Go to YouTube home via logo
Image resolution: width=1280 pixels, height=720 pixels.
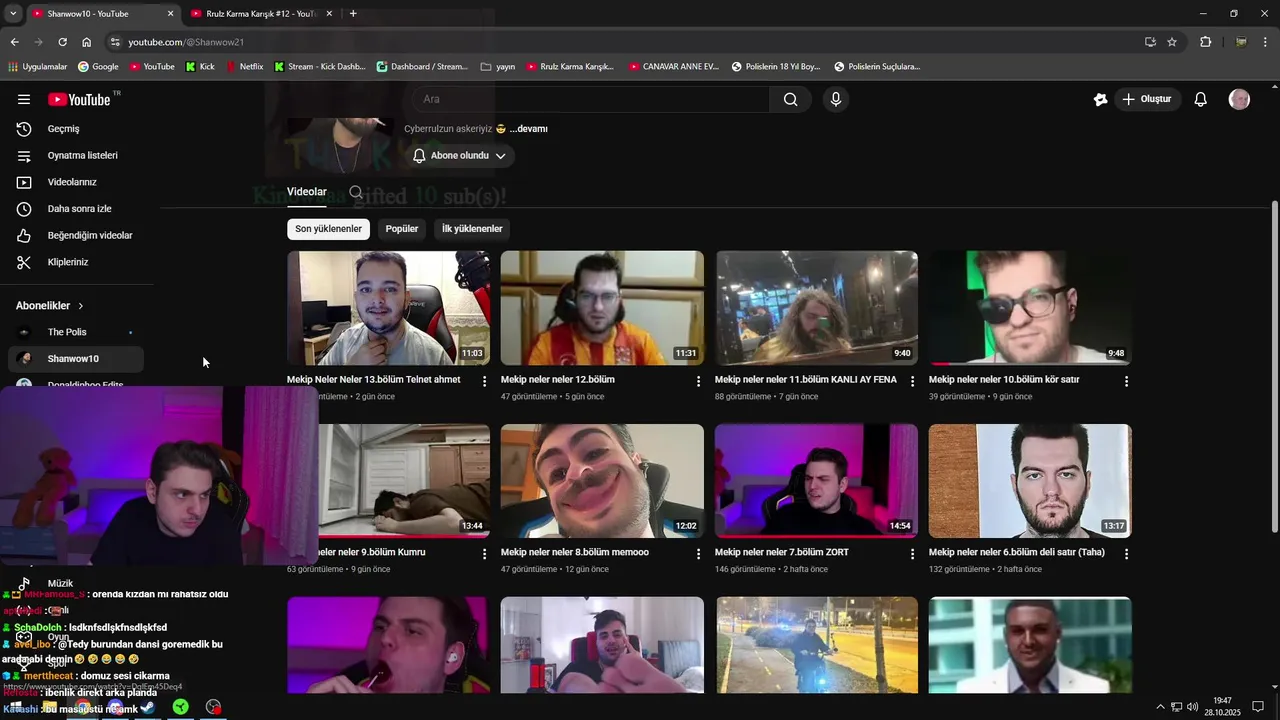click(79, 99)
